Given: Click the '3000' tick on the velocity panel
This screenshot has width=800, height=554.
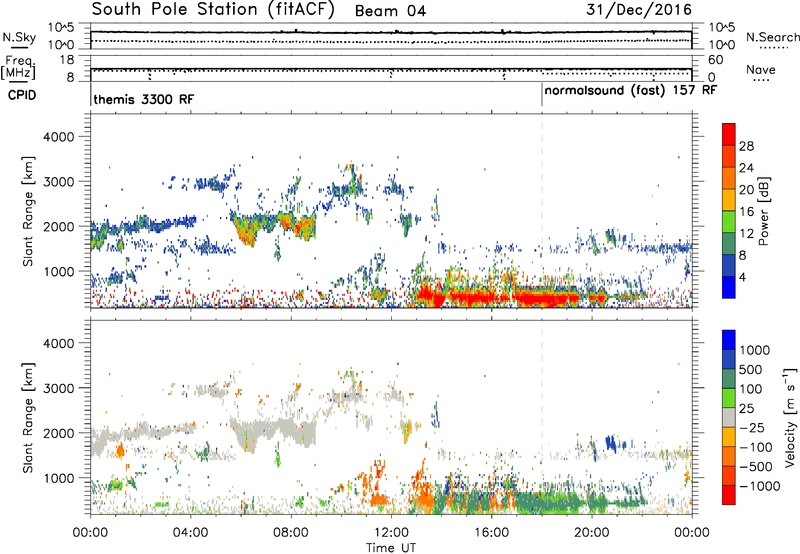Looking at the screenshot, I should coord(58,388).
